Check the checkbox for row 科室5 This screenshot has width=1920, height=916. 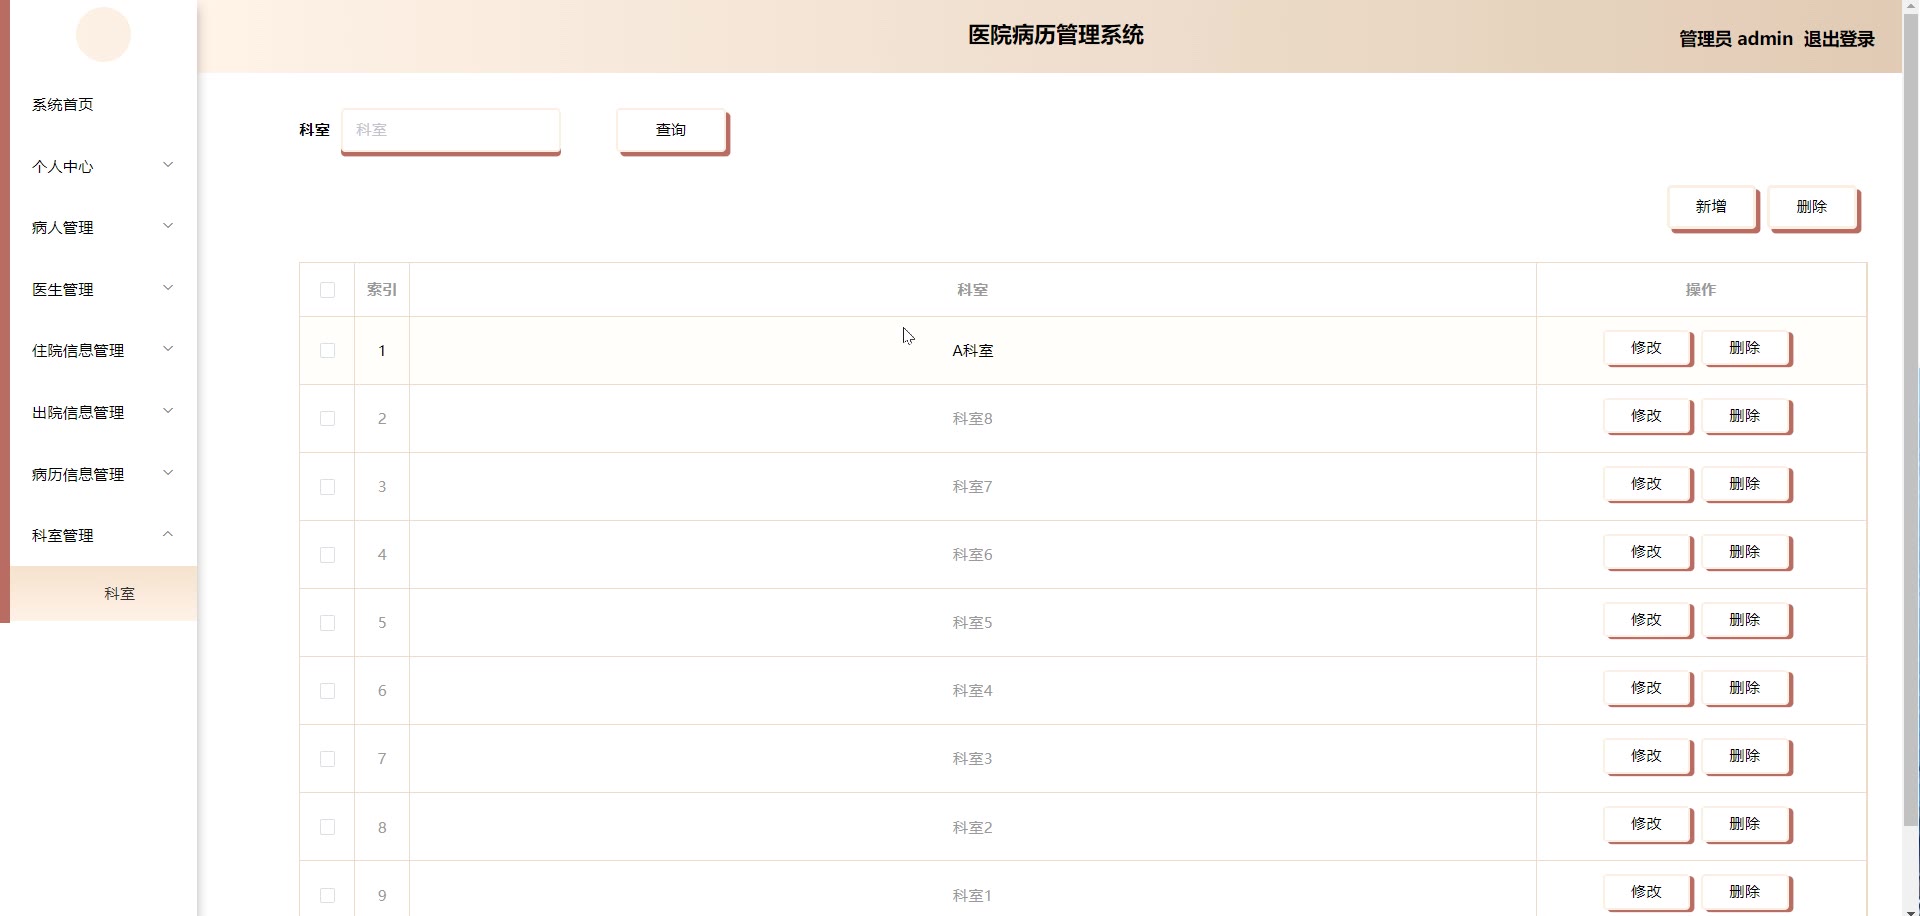point(327,623)
